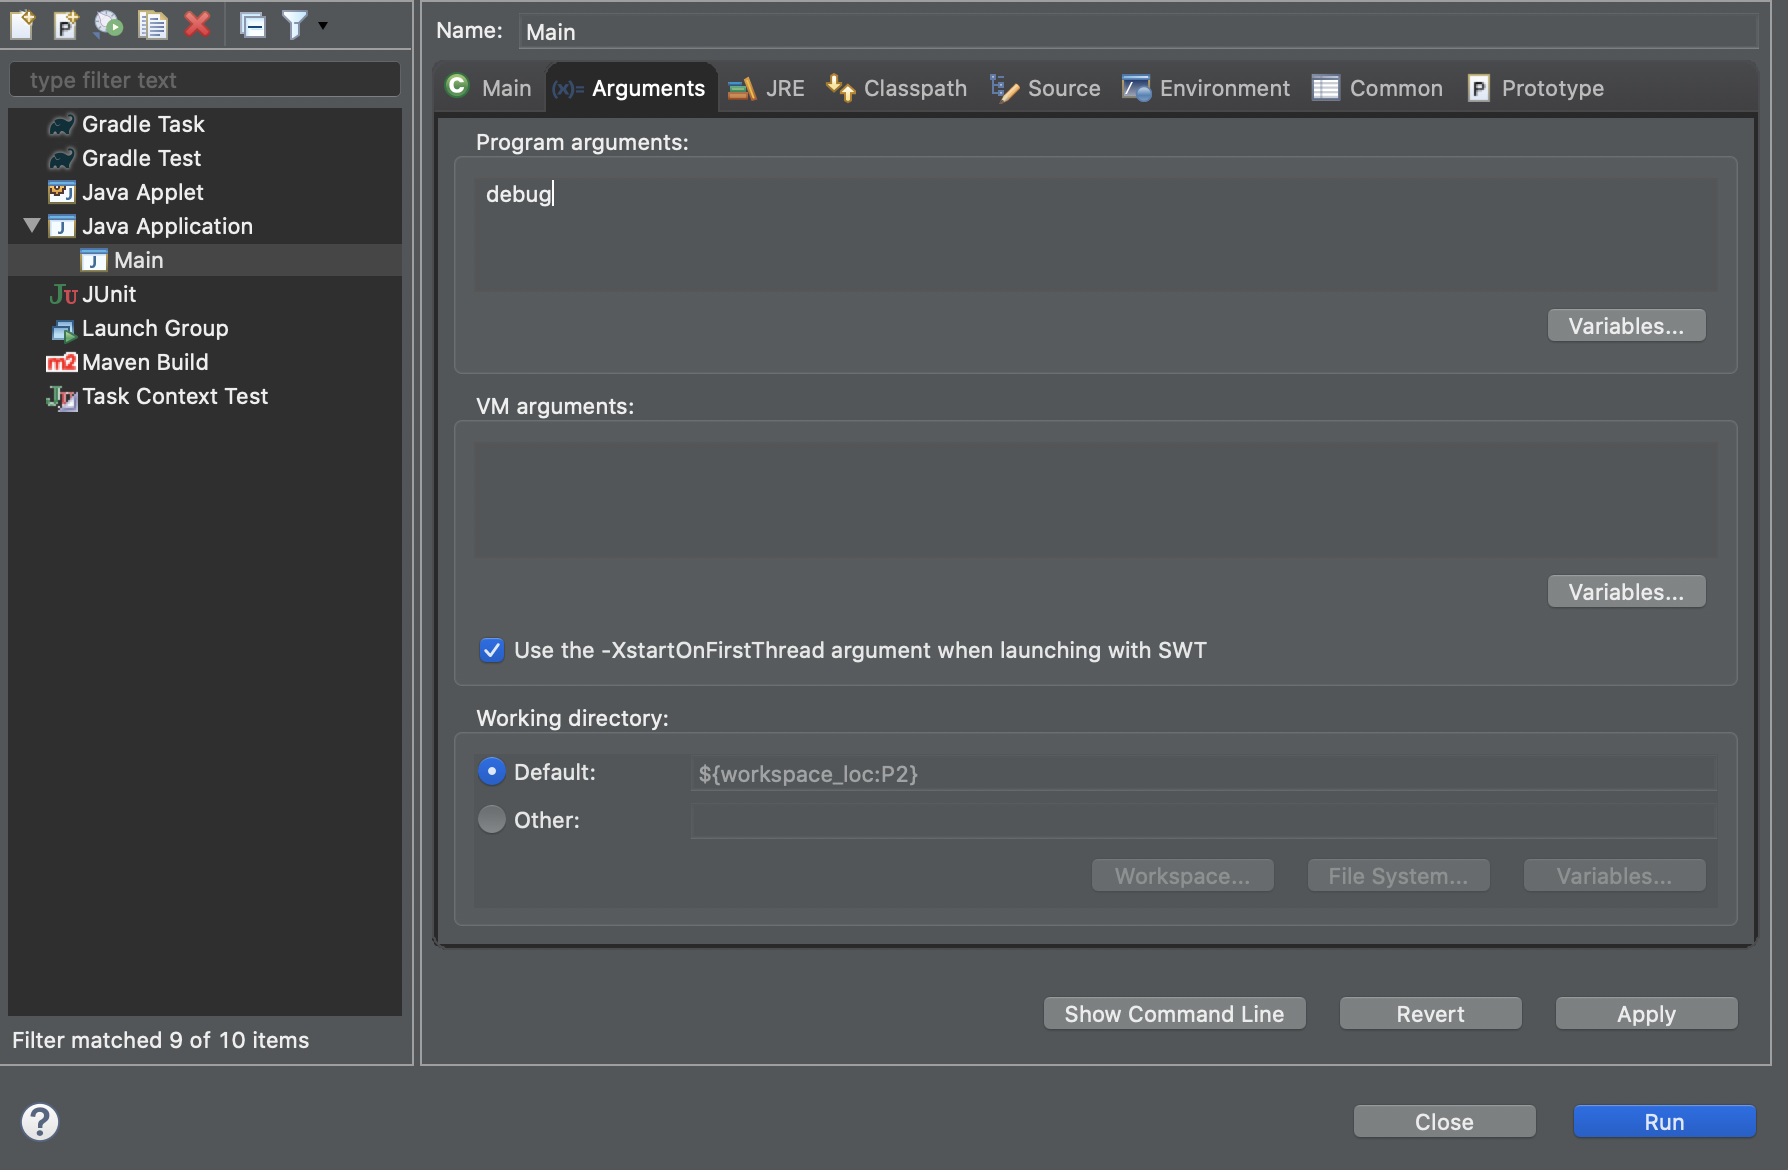Screen dimensions: 1788x1170
Task: Focus the type filter text field
Action: click(205, 80)
